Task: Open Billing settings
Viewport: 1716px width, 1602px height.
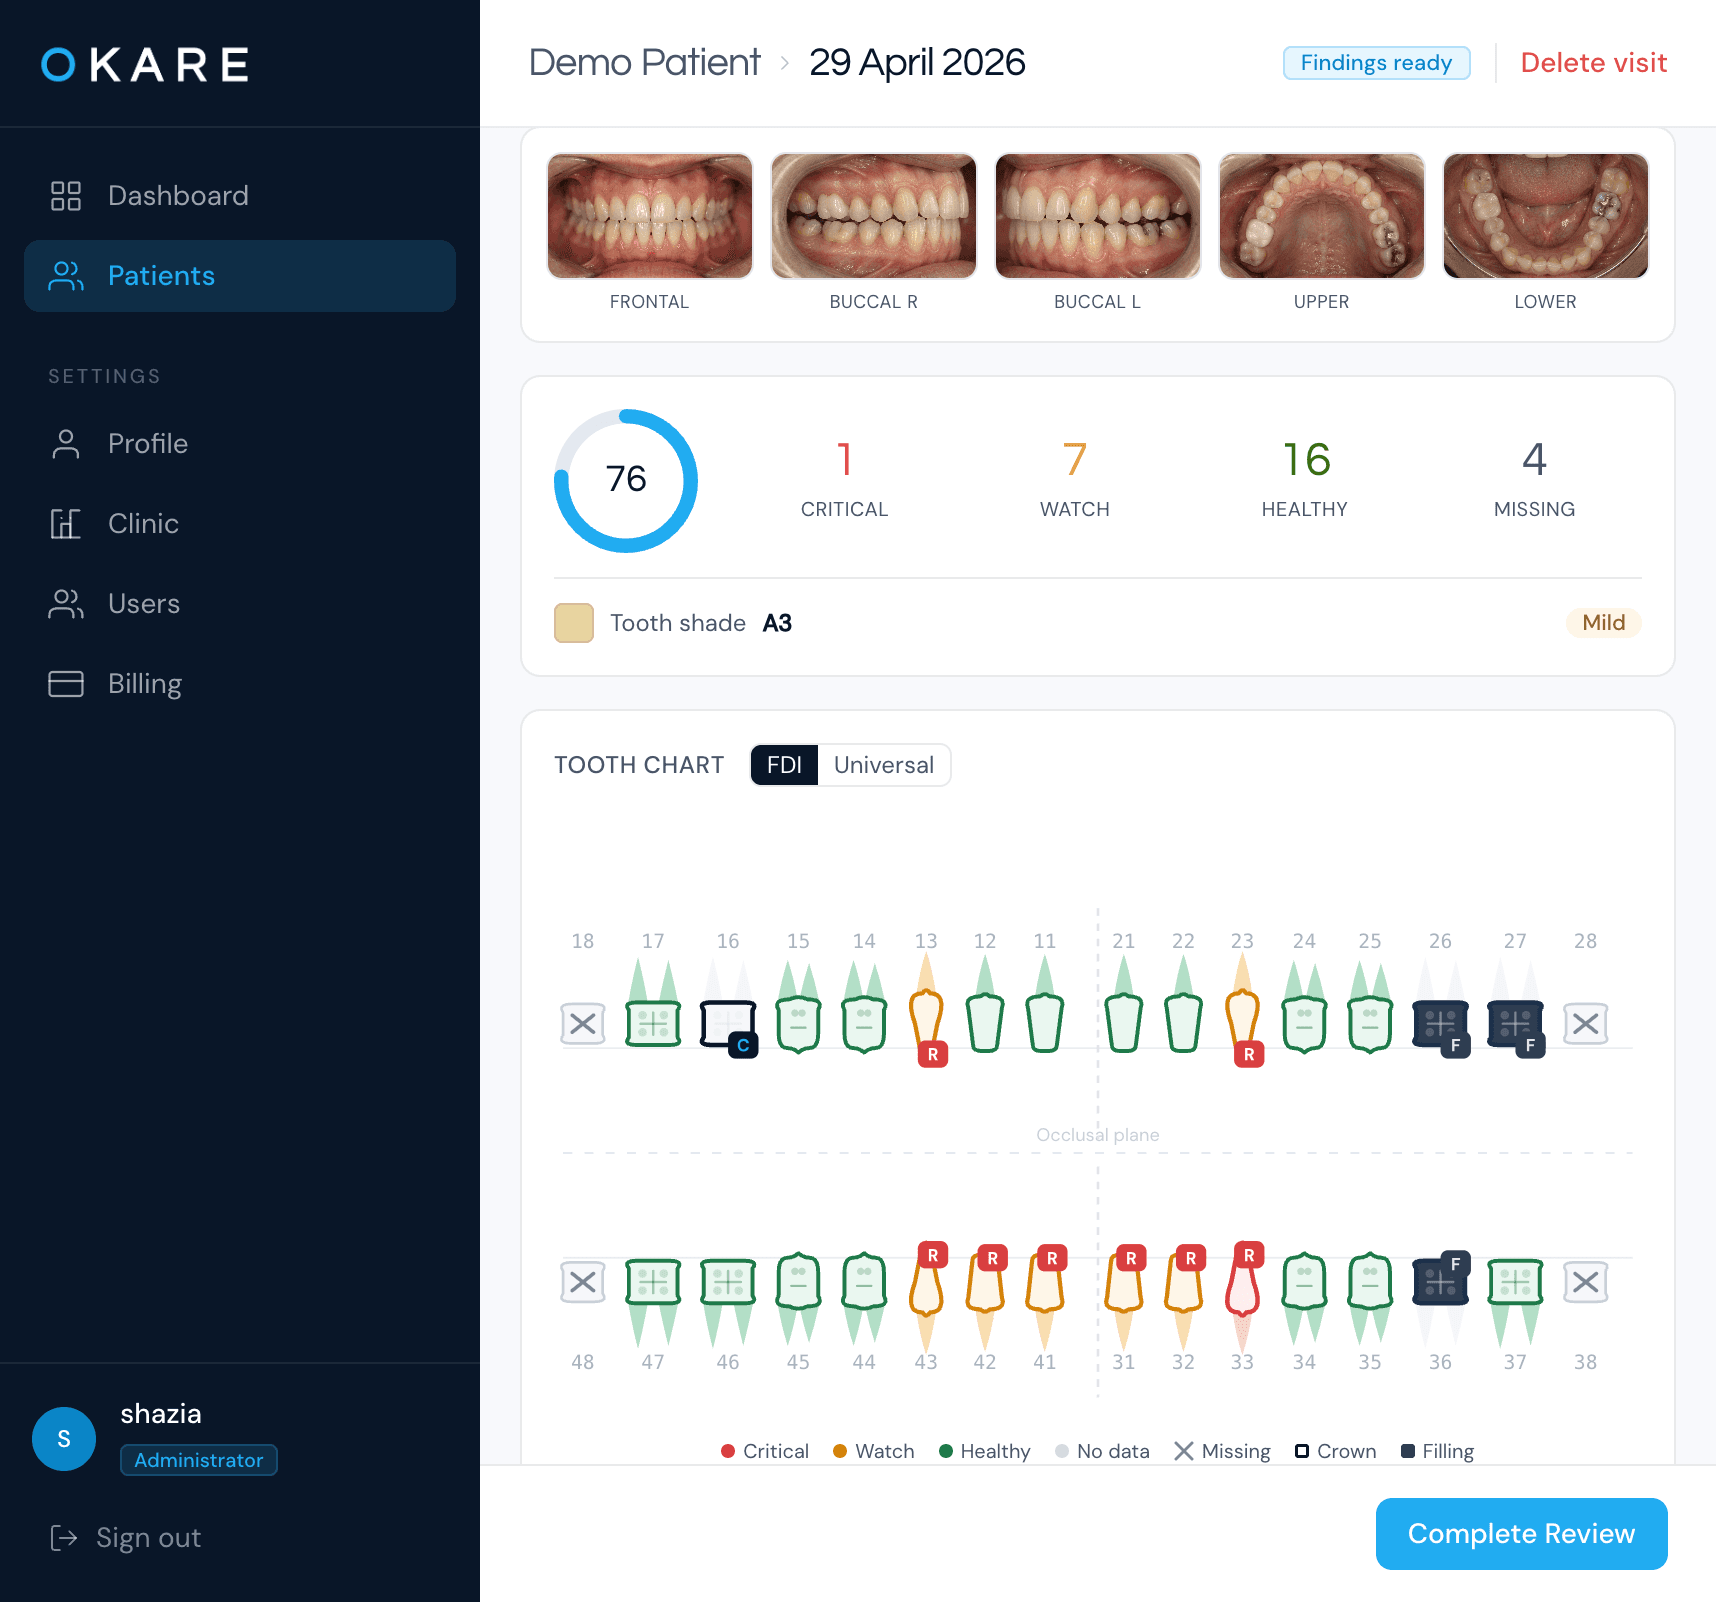Action: coord(240,684)
